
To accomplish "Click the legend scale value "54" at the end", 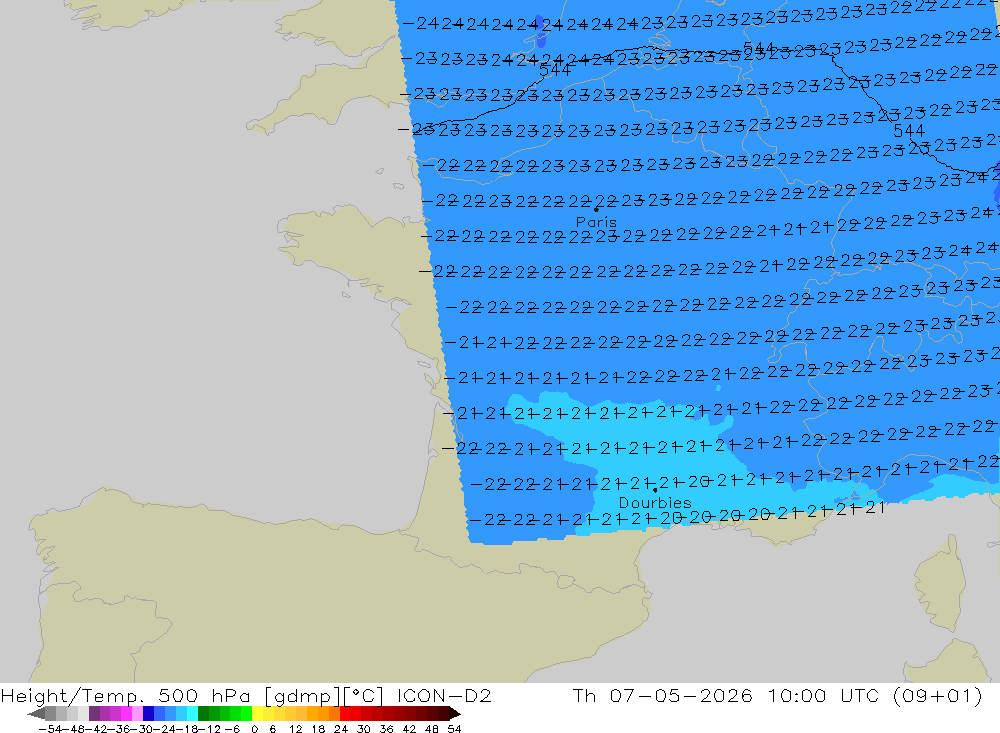I will tap(454, 729).
